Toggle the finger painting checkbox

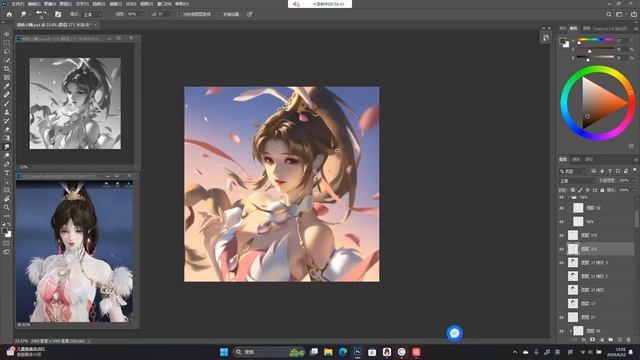point(219,14)
